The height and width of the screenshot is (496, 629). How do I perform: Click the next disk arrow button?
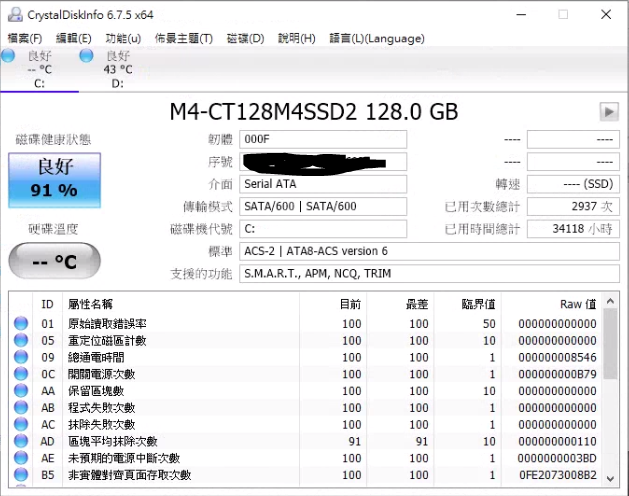(x=609, y=112)
